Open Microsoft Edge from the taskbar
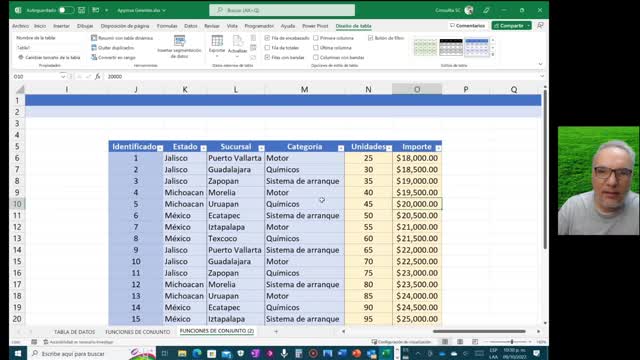Image resolution: width=640 pixels, height=360 pixels. (x=197, y=353)
